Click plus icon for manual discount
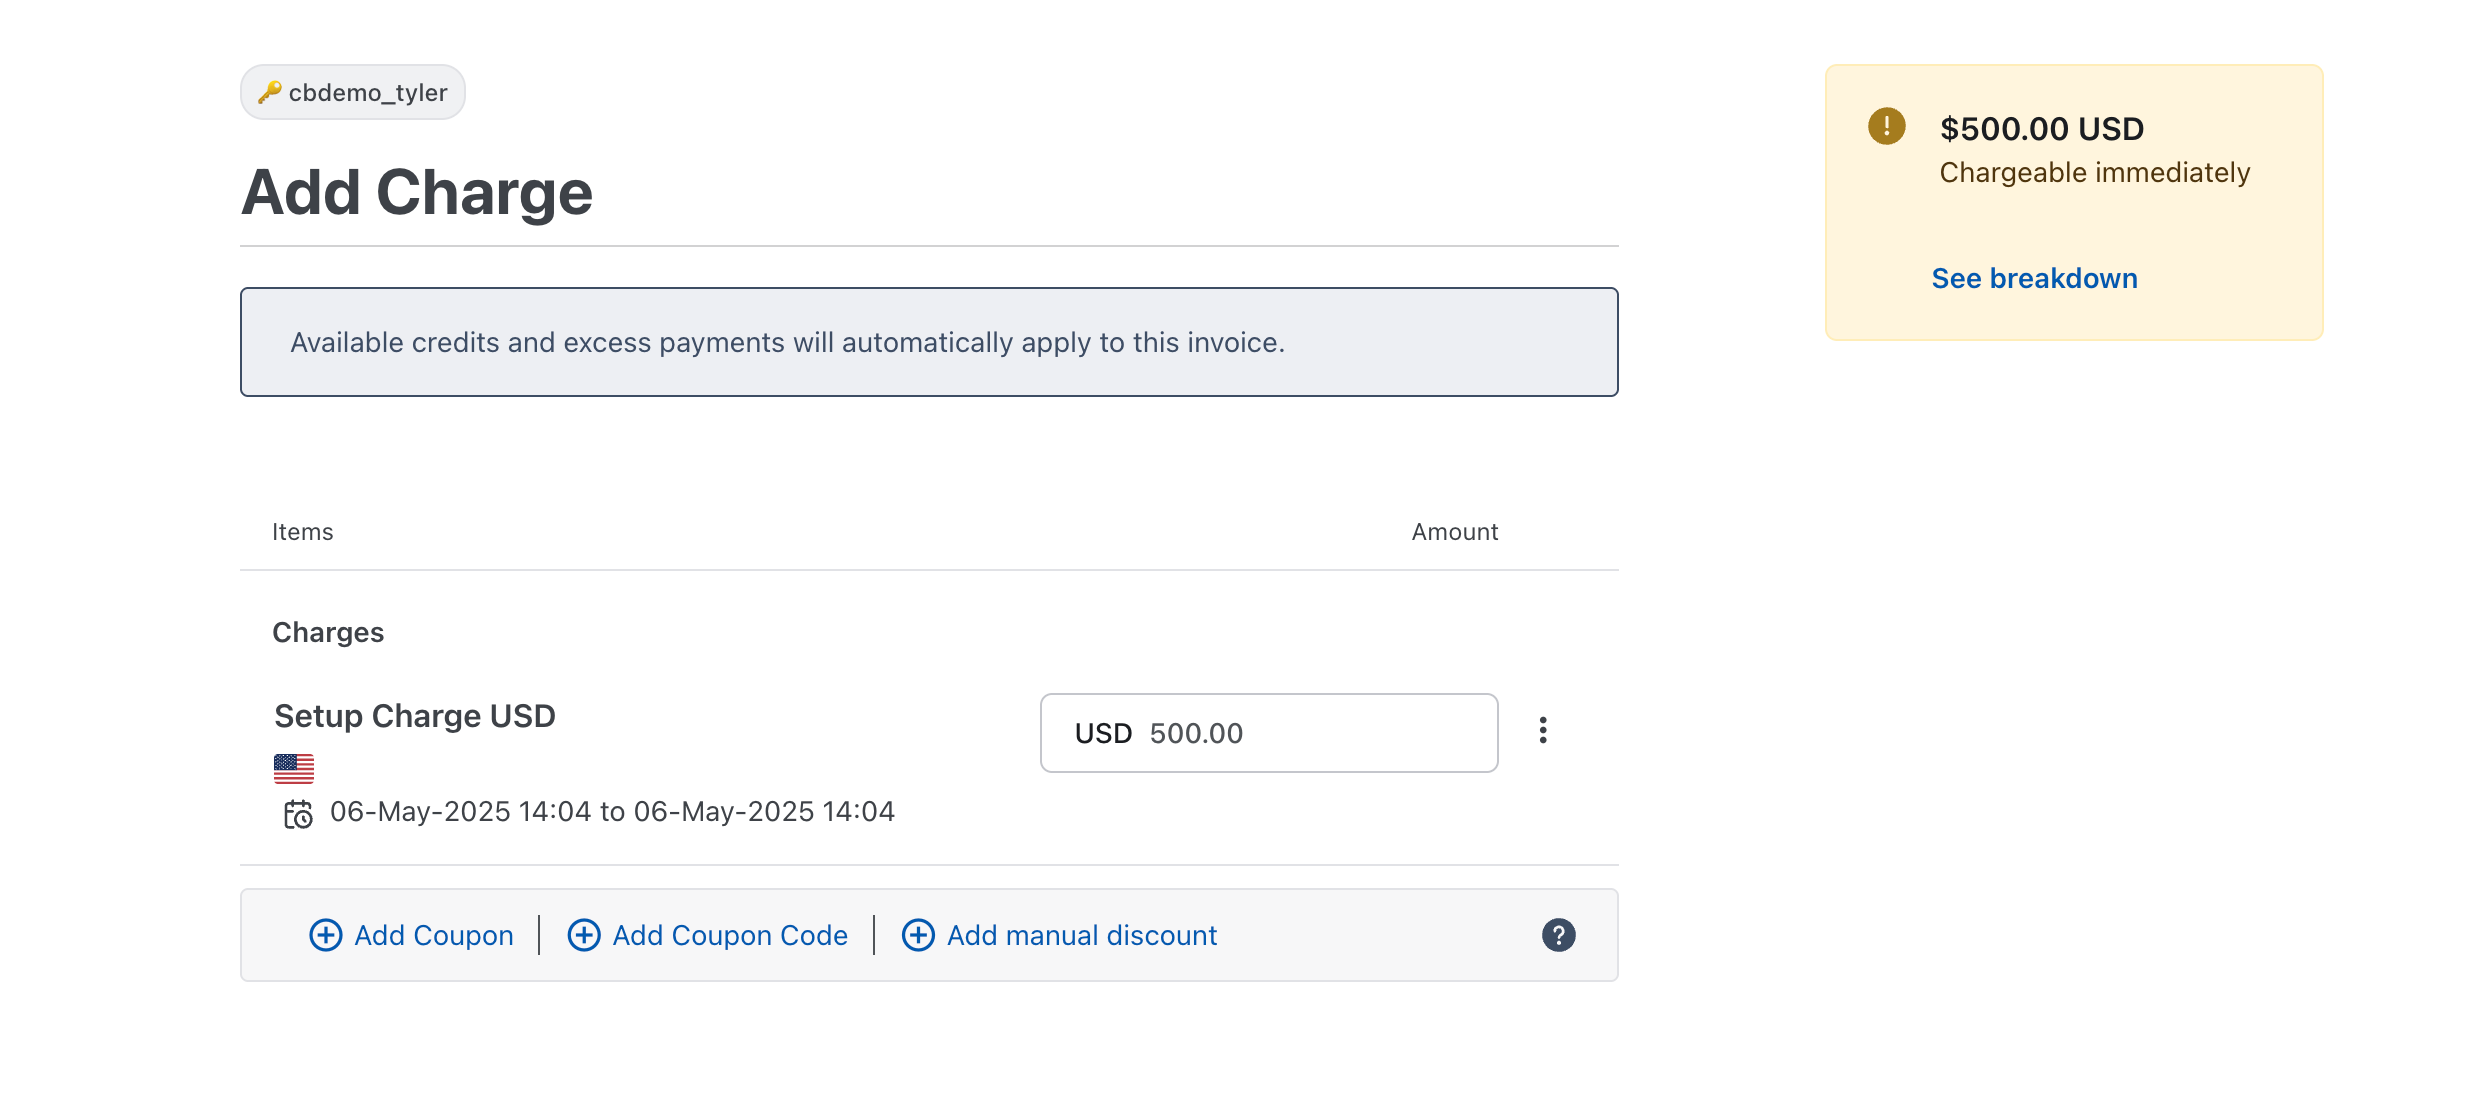The image size is (2472, 1108). [918, 935]
